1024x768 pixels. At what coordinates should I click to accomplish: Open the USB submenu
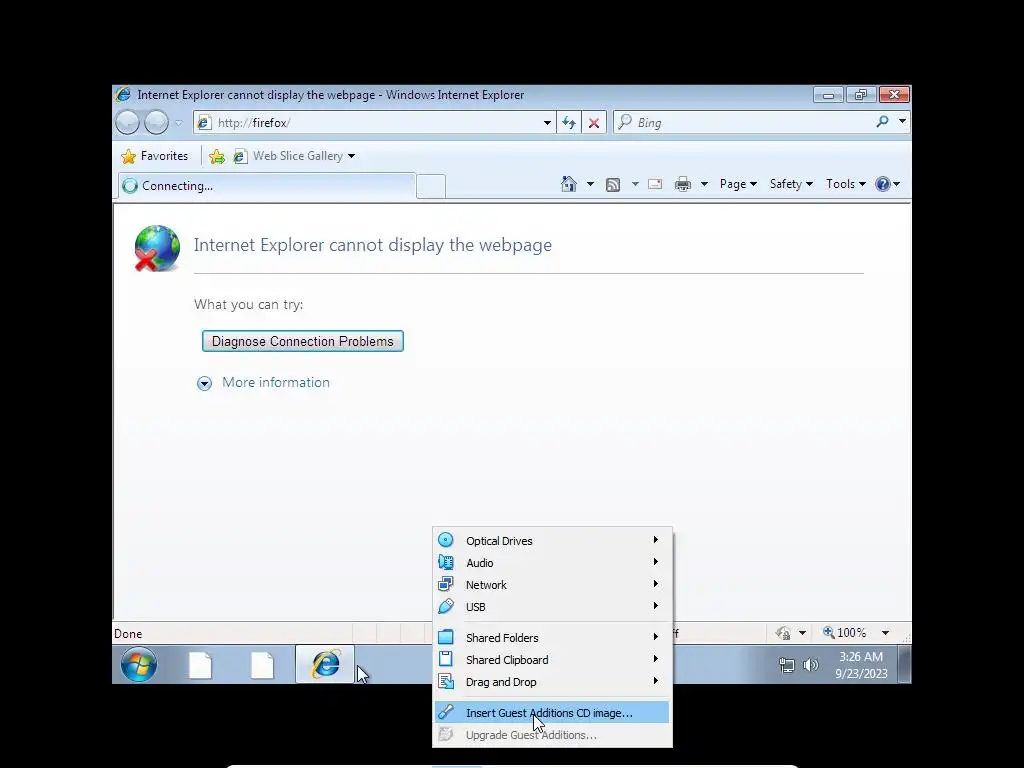552,607
